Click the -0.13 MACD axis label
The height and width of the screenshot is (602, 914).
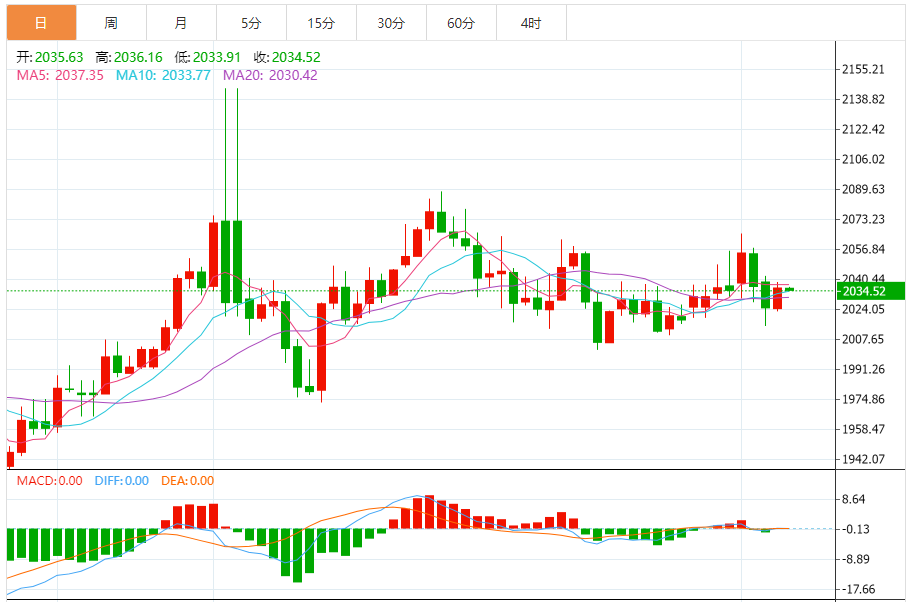856,529
